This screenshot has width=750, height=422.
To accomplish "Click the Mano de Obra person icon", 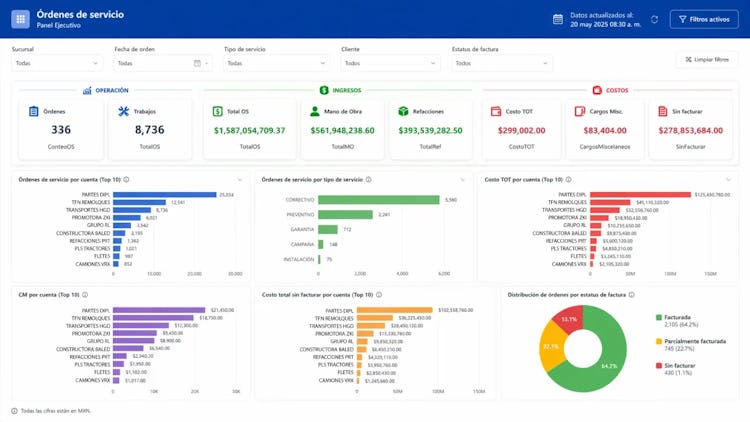I will [x=315, y=111].
